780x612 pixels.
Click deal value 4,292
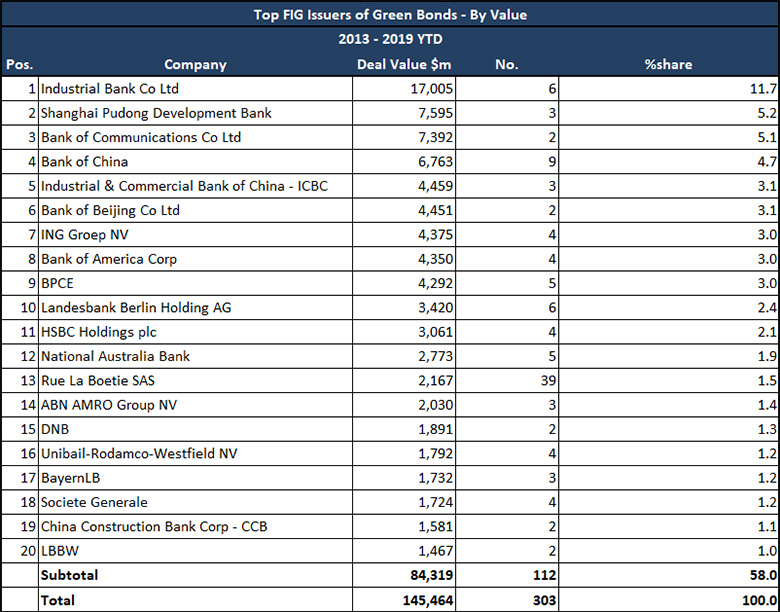pos(404,284)
